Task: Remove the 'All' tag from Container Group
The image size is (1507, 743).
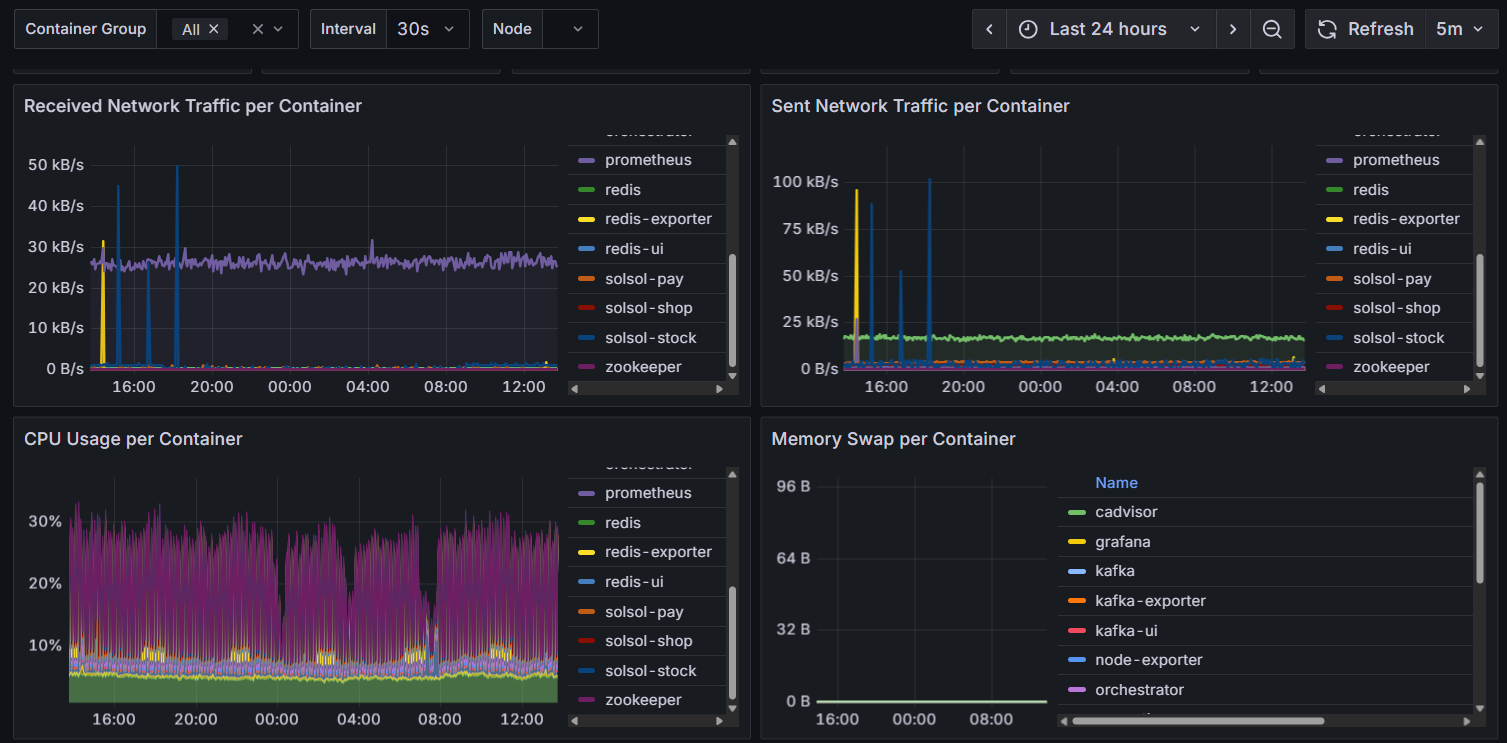Action: [x=214, y=30]
